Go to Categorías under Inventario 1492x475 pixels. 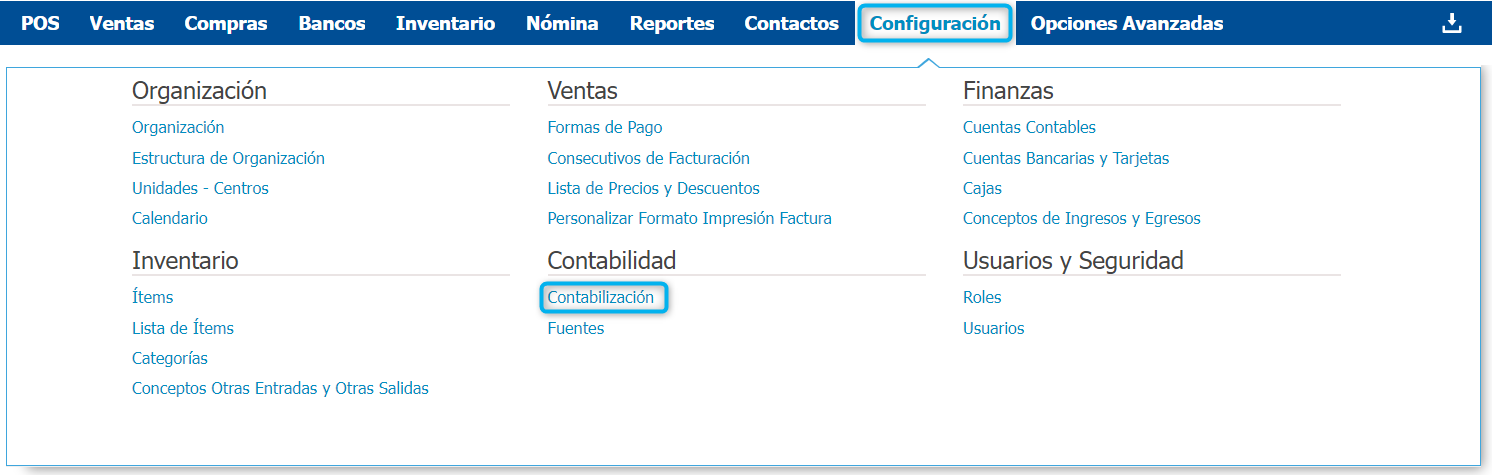click(170, 358)
